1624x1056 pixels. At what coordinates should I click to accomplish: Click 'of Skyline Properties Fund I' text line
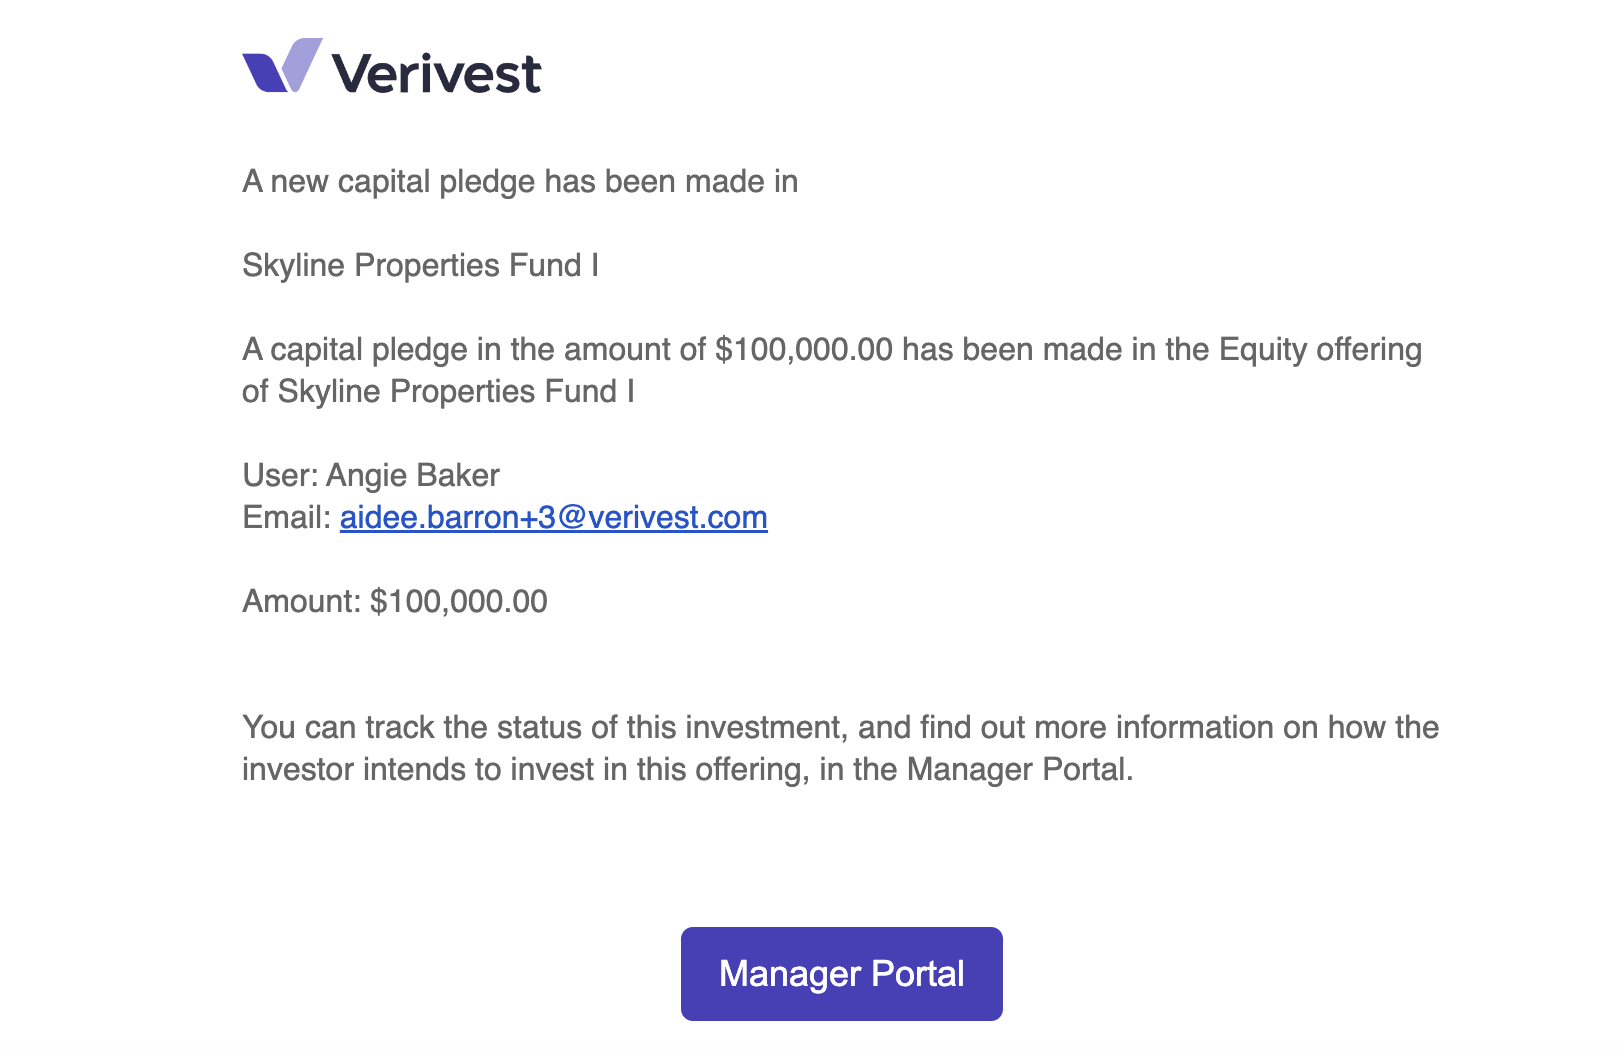tap(438, 391)
